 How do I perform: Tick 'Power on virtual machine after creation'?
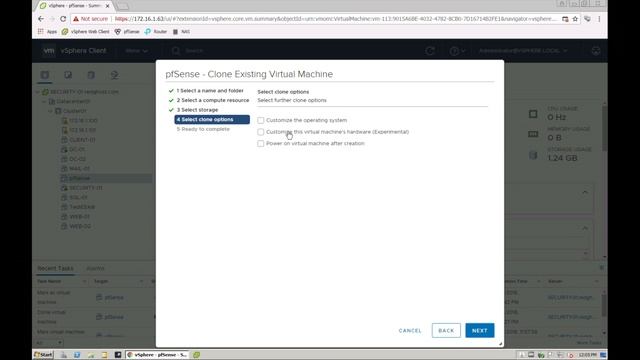260,144
